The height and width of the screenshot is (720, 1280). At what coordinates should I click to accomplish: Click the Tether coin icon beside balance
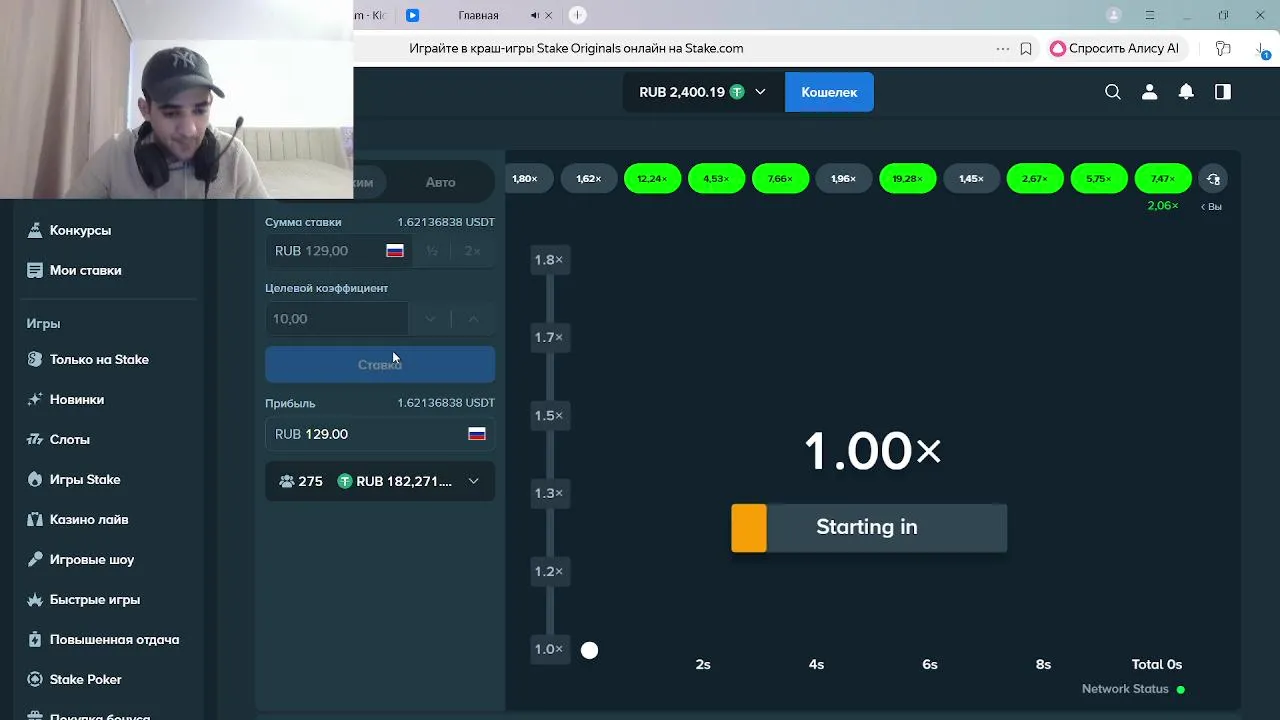(x=737, y=92)
